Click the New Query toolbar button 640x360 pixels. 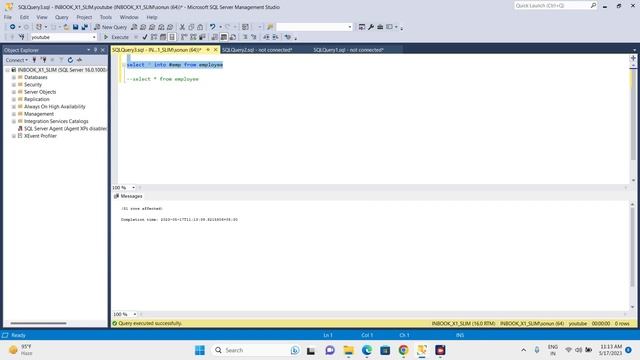pos(111,27)
